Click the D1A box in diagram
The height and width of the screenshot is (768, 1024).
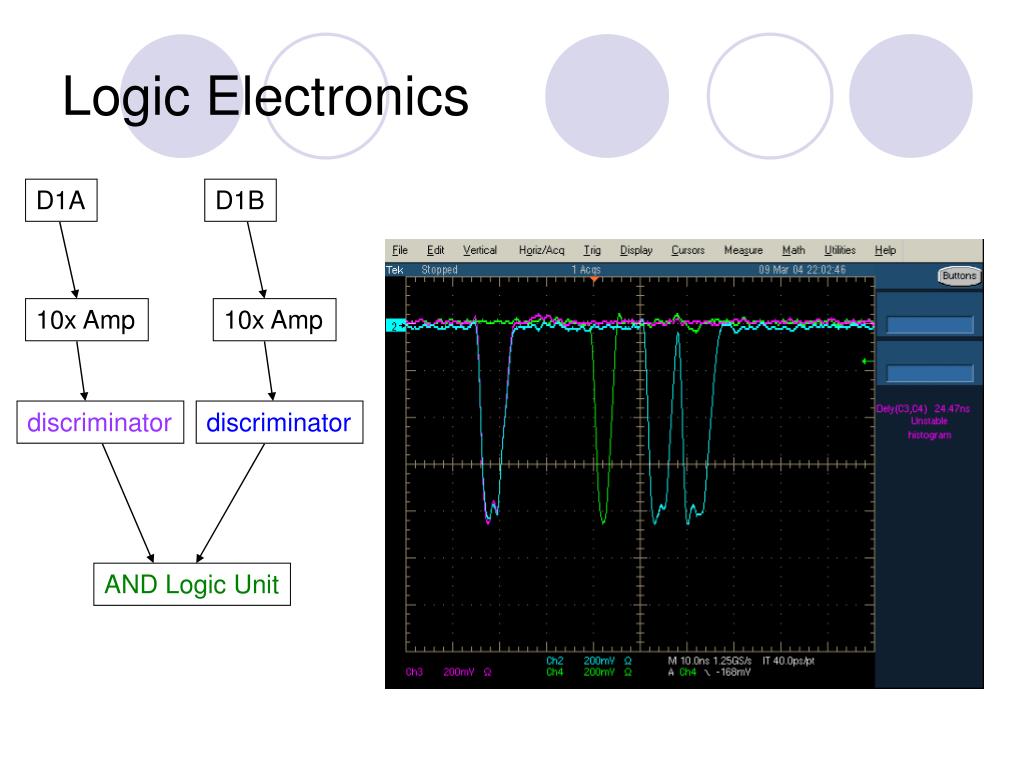coord(61,200)
